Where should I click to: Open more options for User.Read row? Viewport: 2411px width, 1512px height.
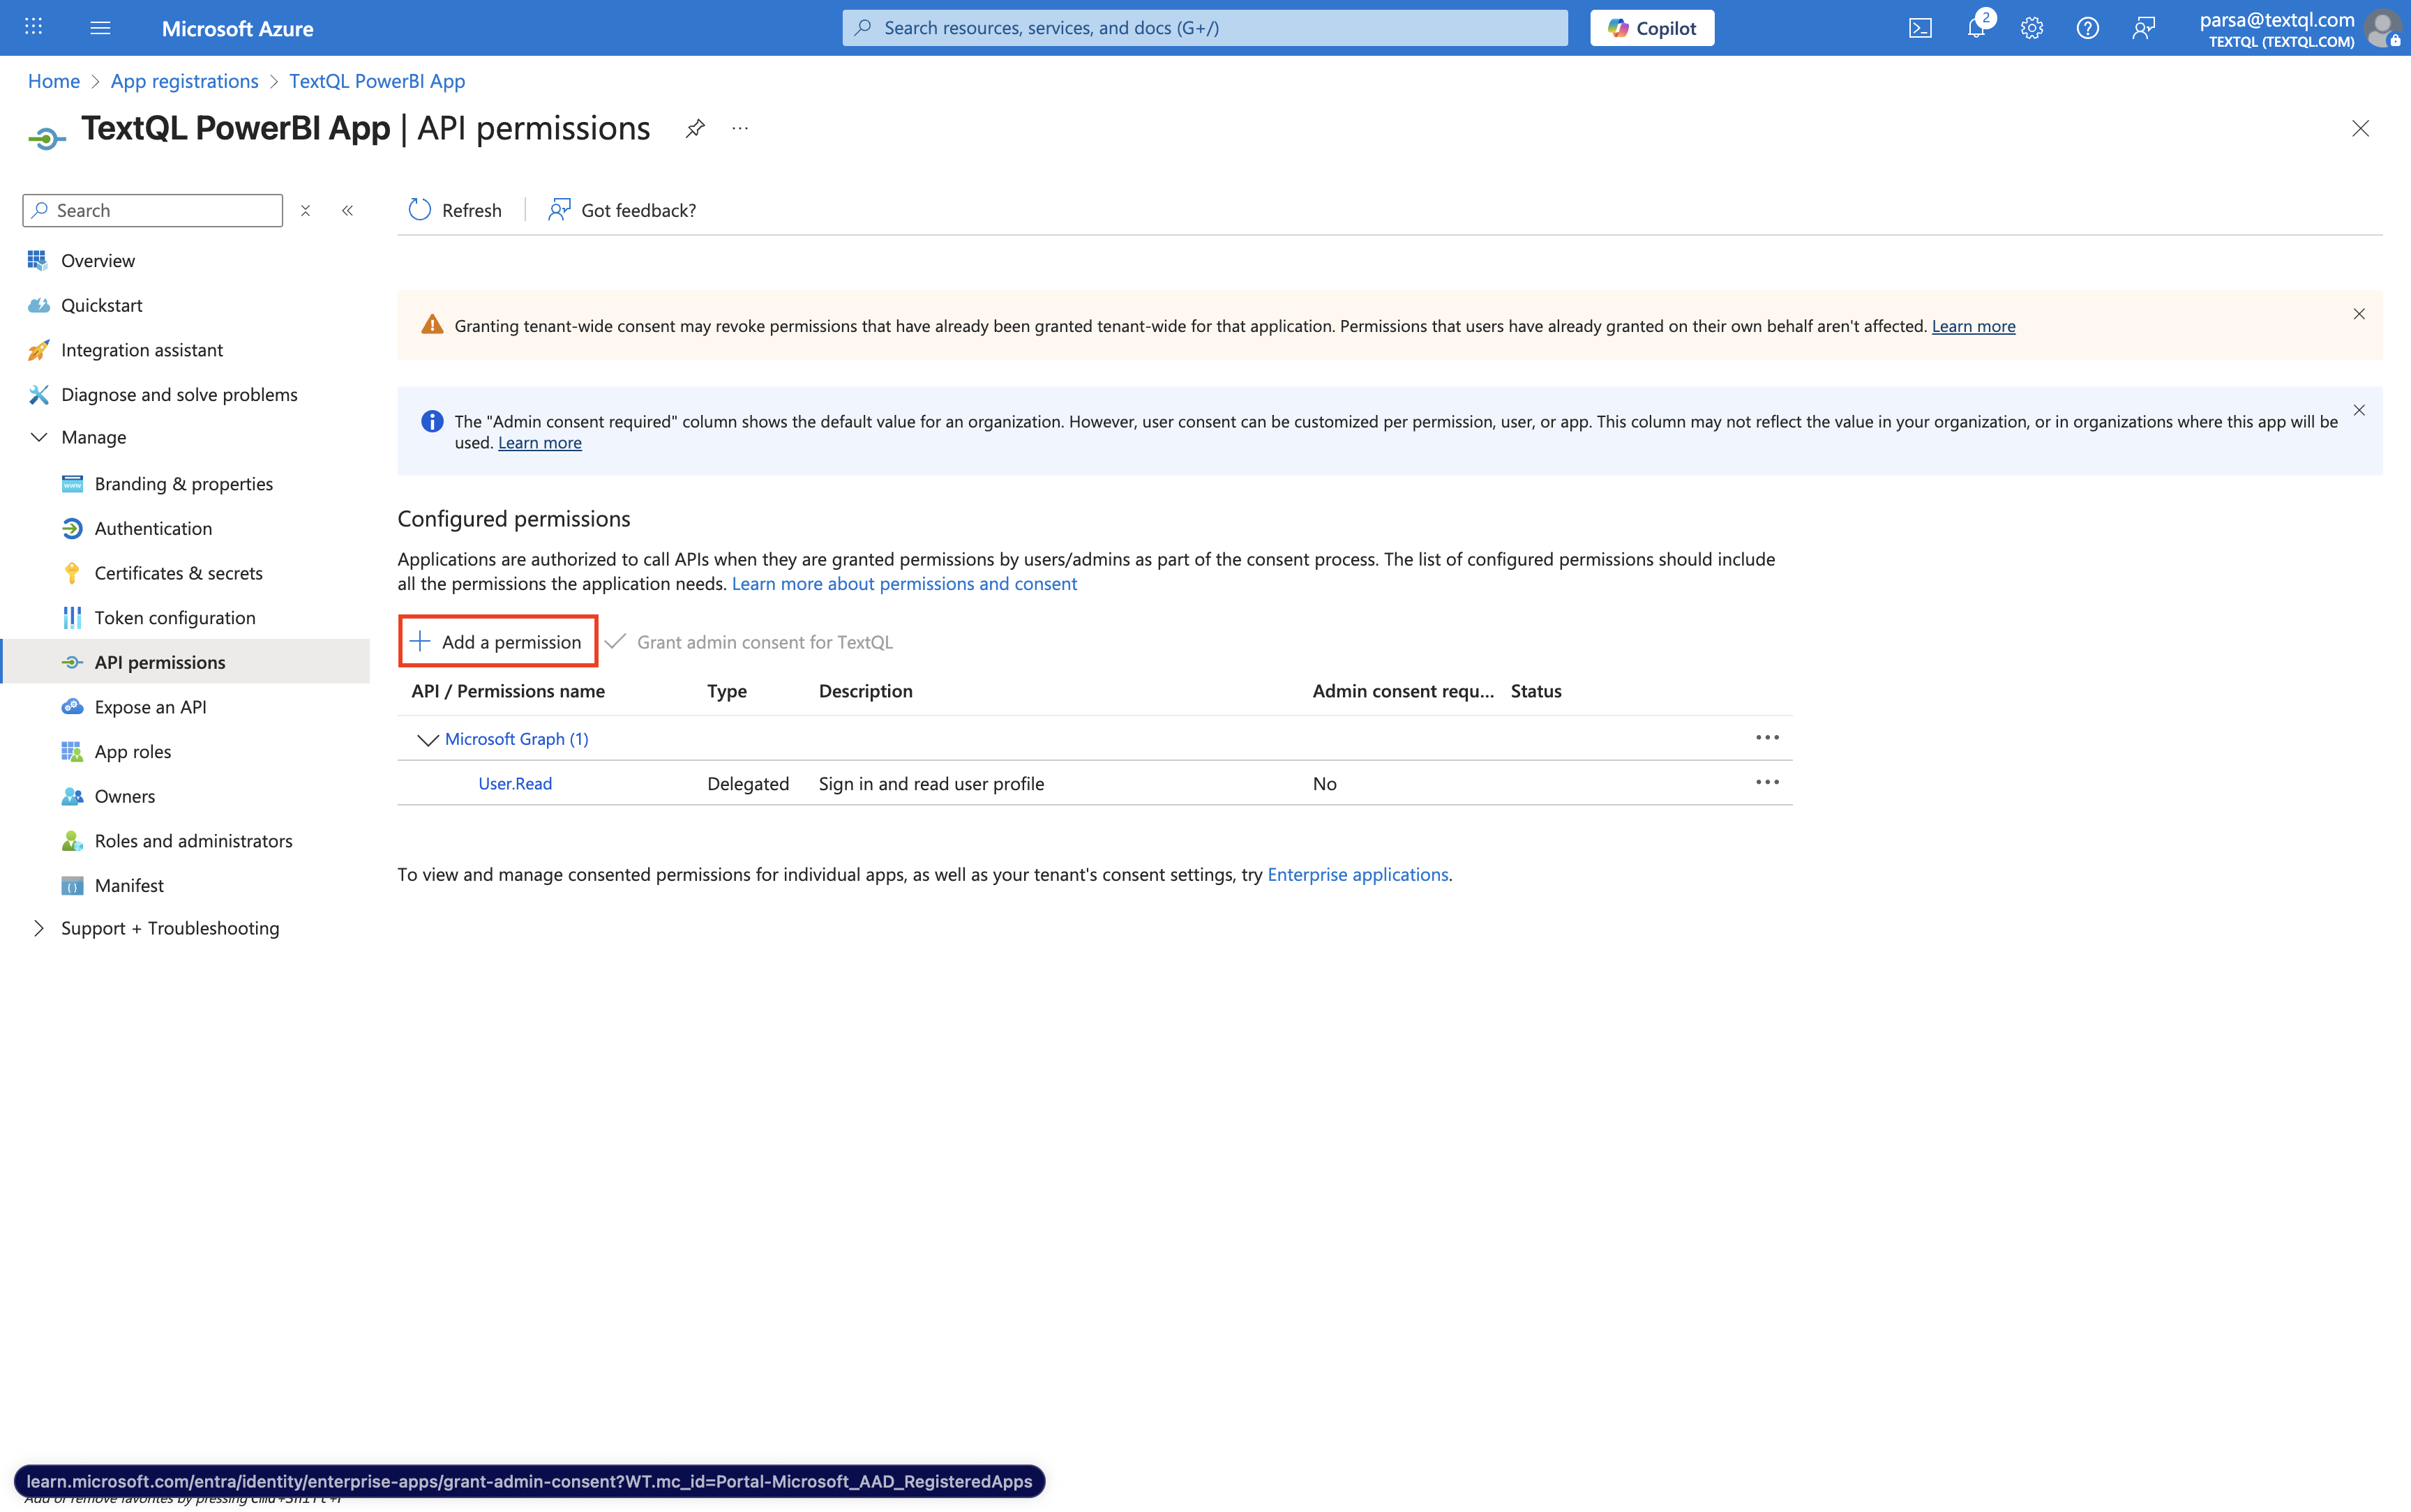(1767, 782)
